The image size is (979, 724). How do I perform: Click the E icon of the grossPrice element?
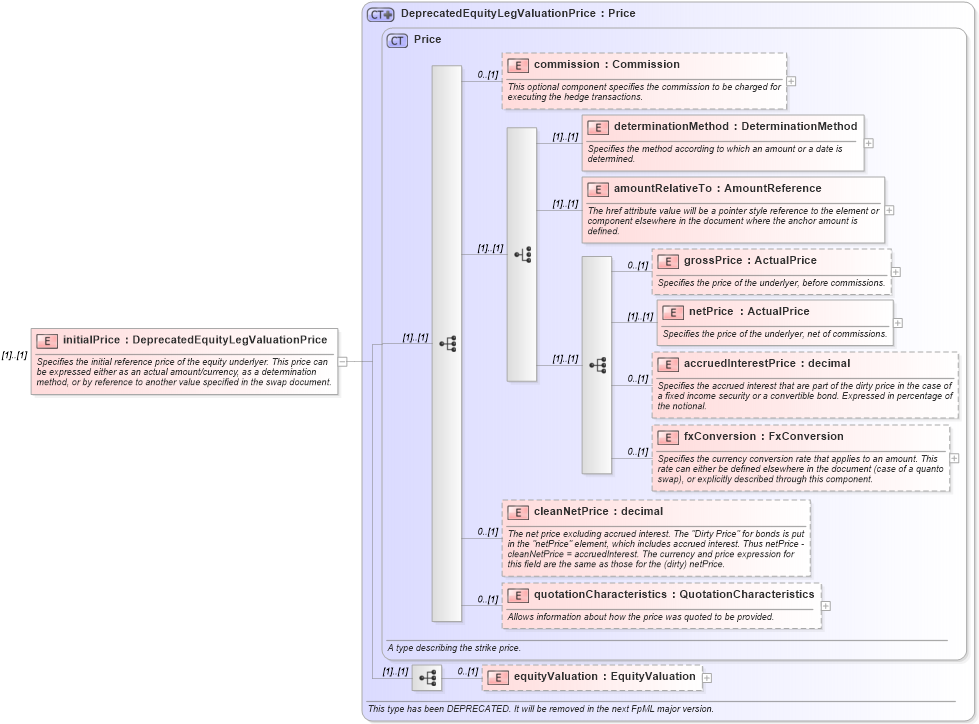tap(668, 261)
